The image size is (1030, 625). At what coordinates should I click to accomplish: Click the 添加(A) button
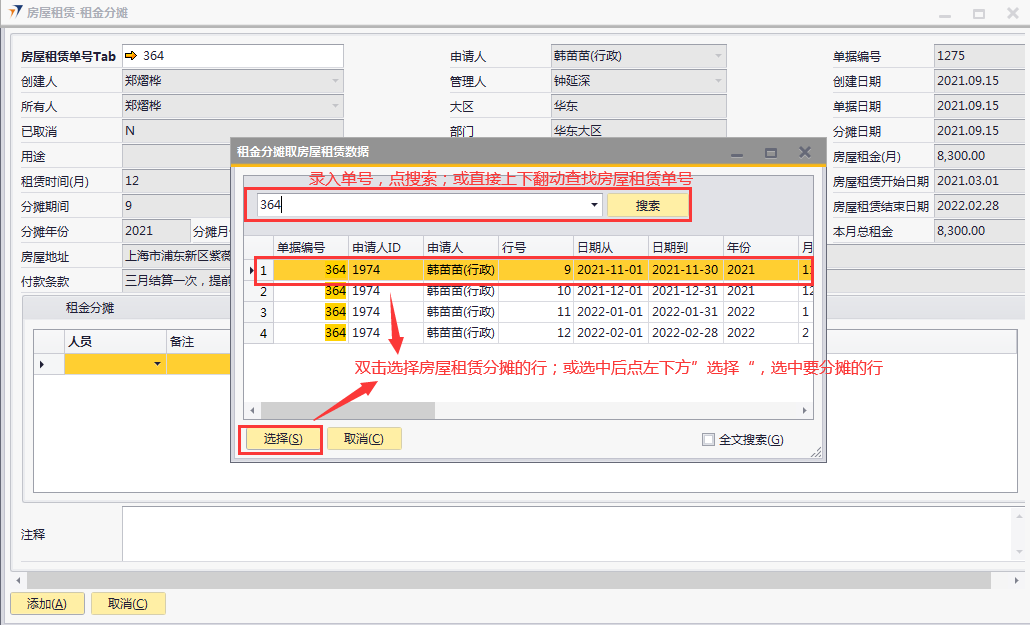click(x=47, y=604)
